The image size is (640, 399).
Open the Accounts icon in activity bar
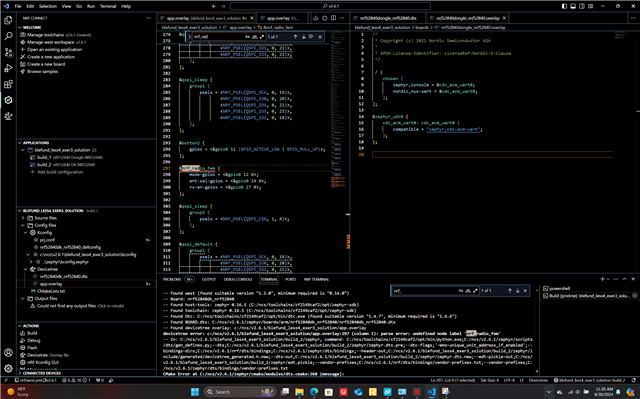[x=8, y=352]
